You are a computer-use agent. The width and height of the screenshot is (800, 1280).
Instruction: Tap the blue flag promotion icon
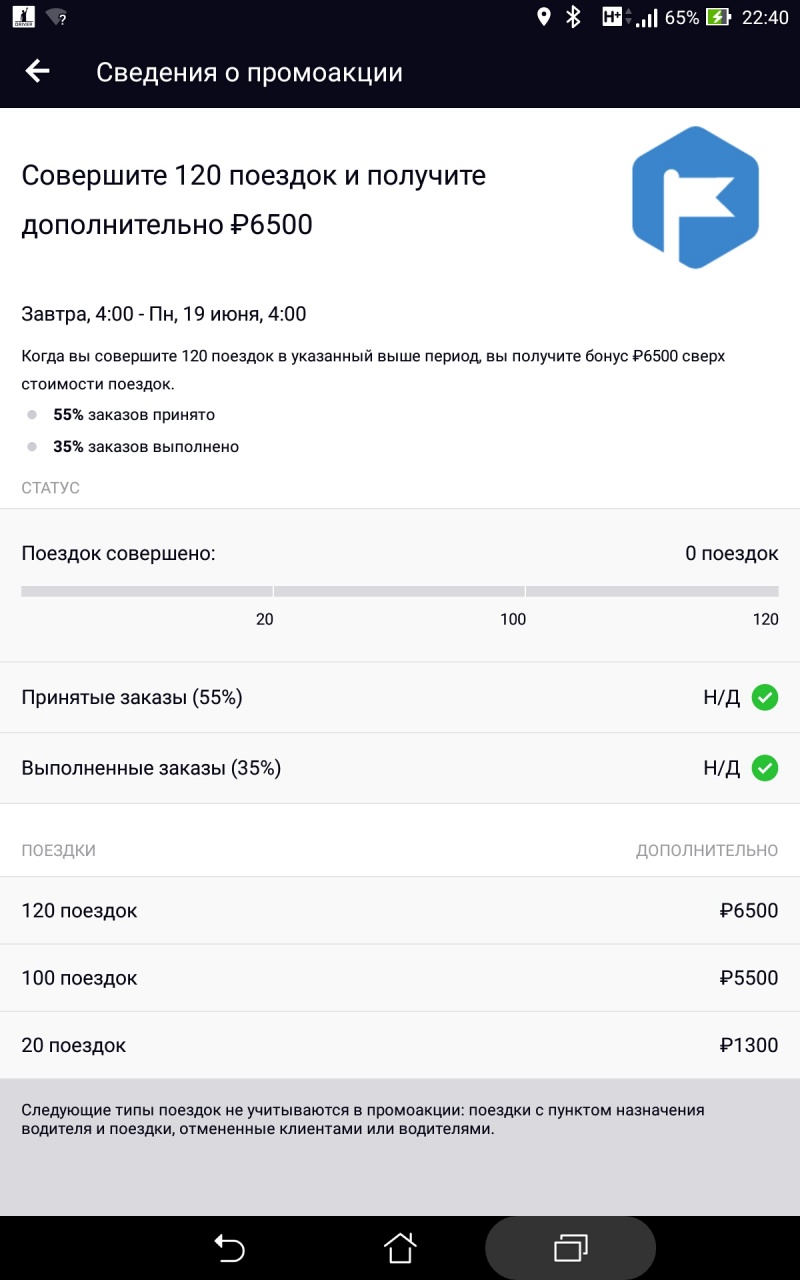[x=696, y=197]
